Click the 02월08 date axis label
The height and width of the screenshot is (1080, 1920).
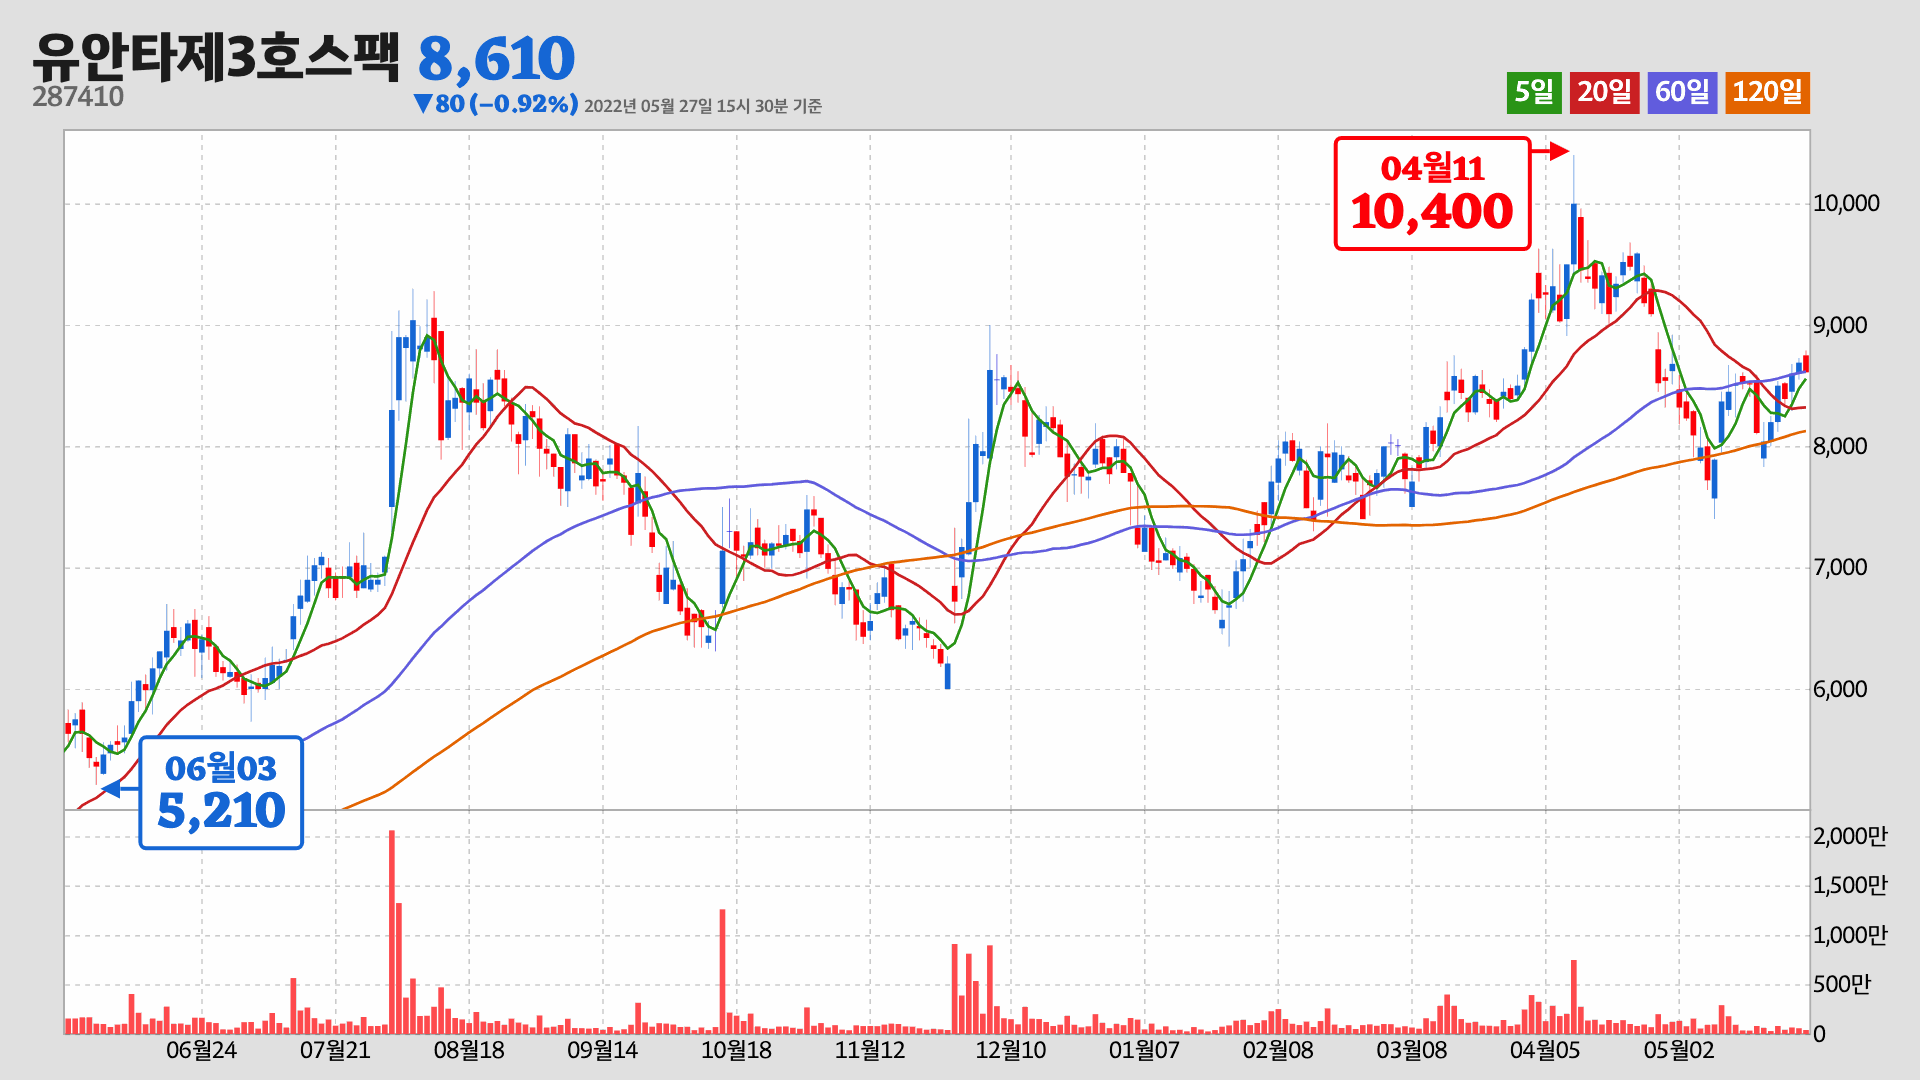[1278, 1051]
